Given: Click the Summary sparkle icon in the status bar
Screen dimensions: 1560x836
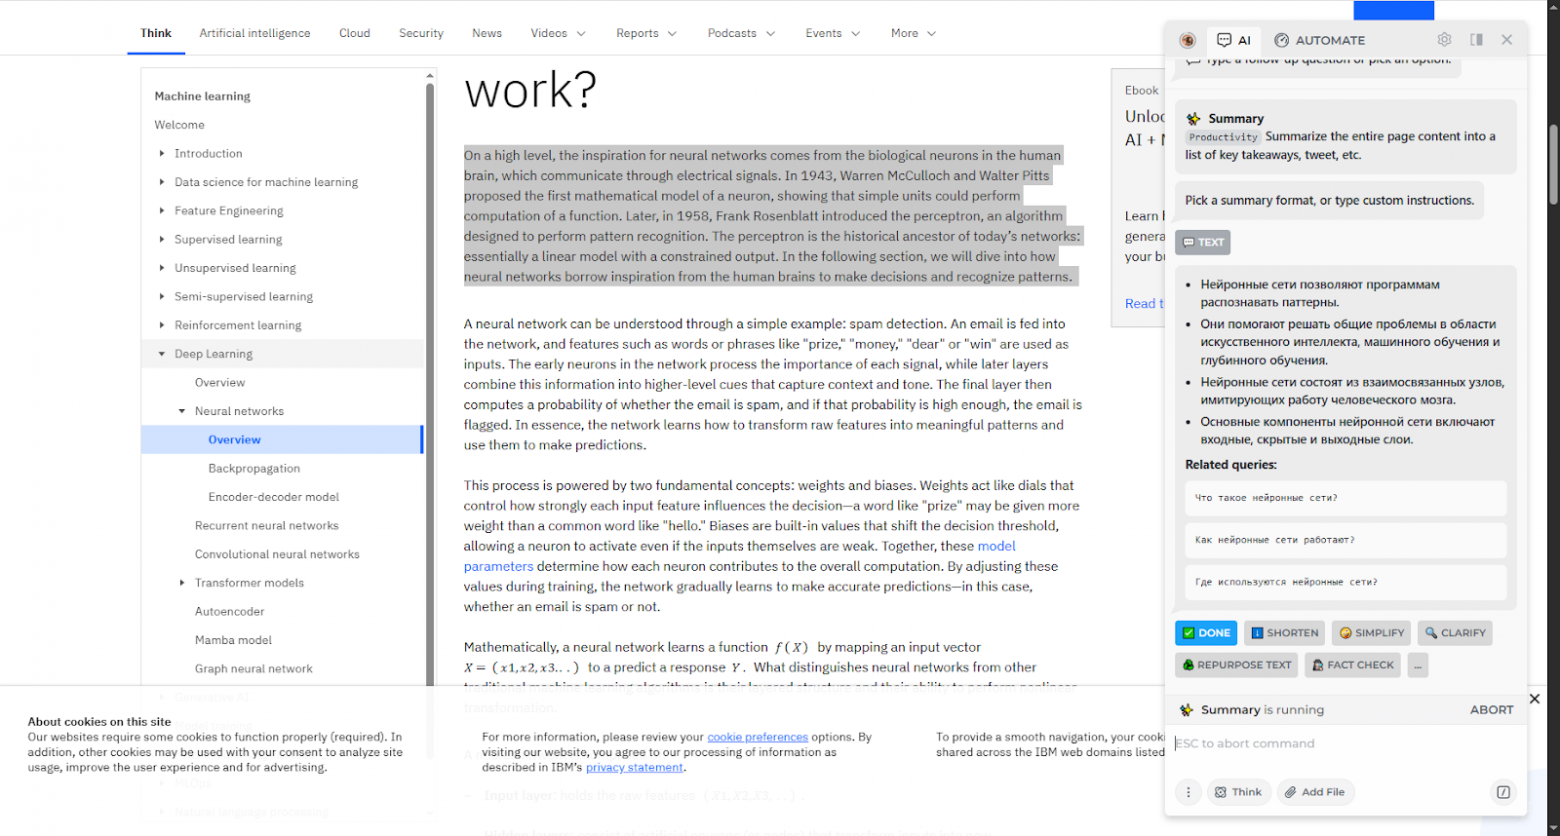Looking at the screenshot, I should click(x=1186, y=710).
